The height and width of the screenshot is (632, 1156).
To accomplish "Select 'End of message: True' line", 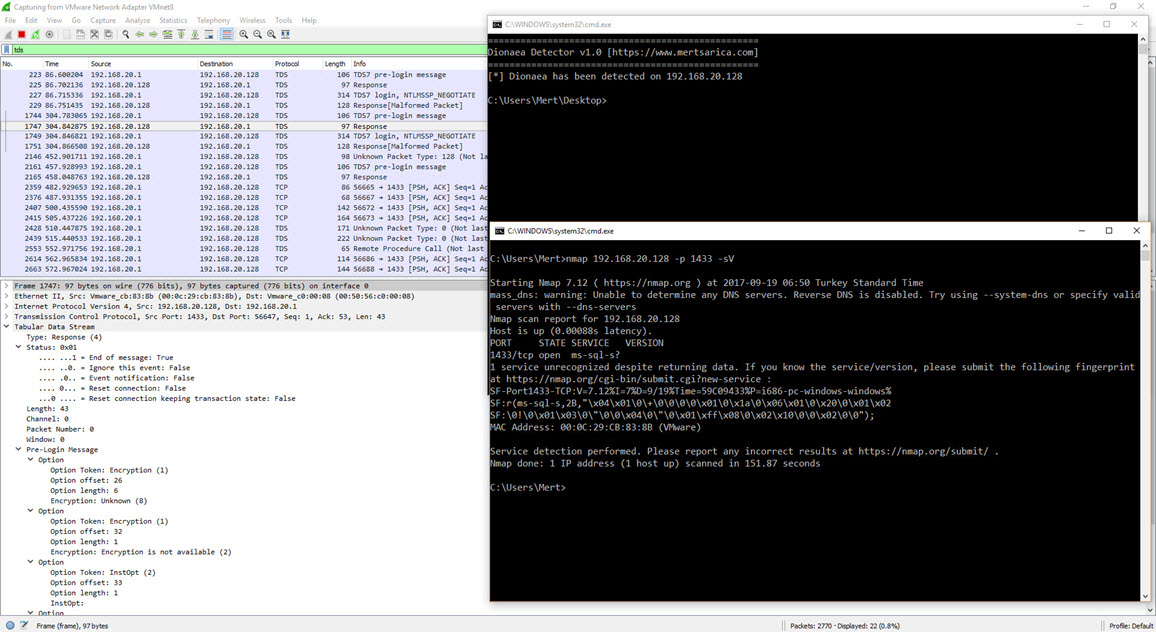I will pos(106,358).
